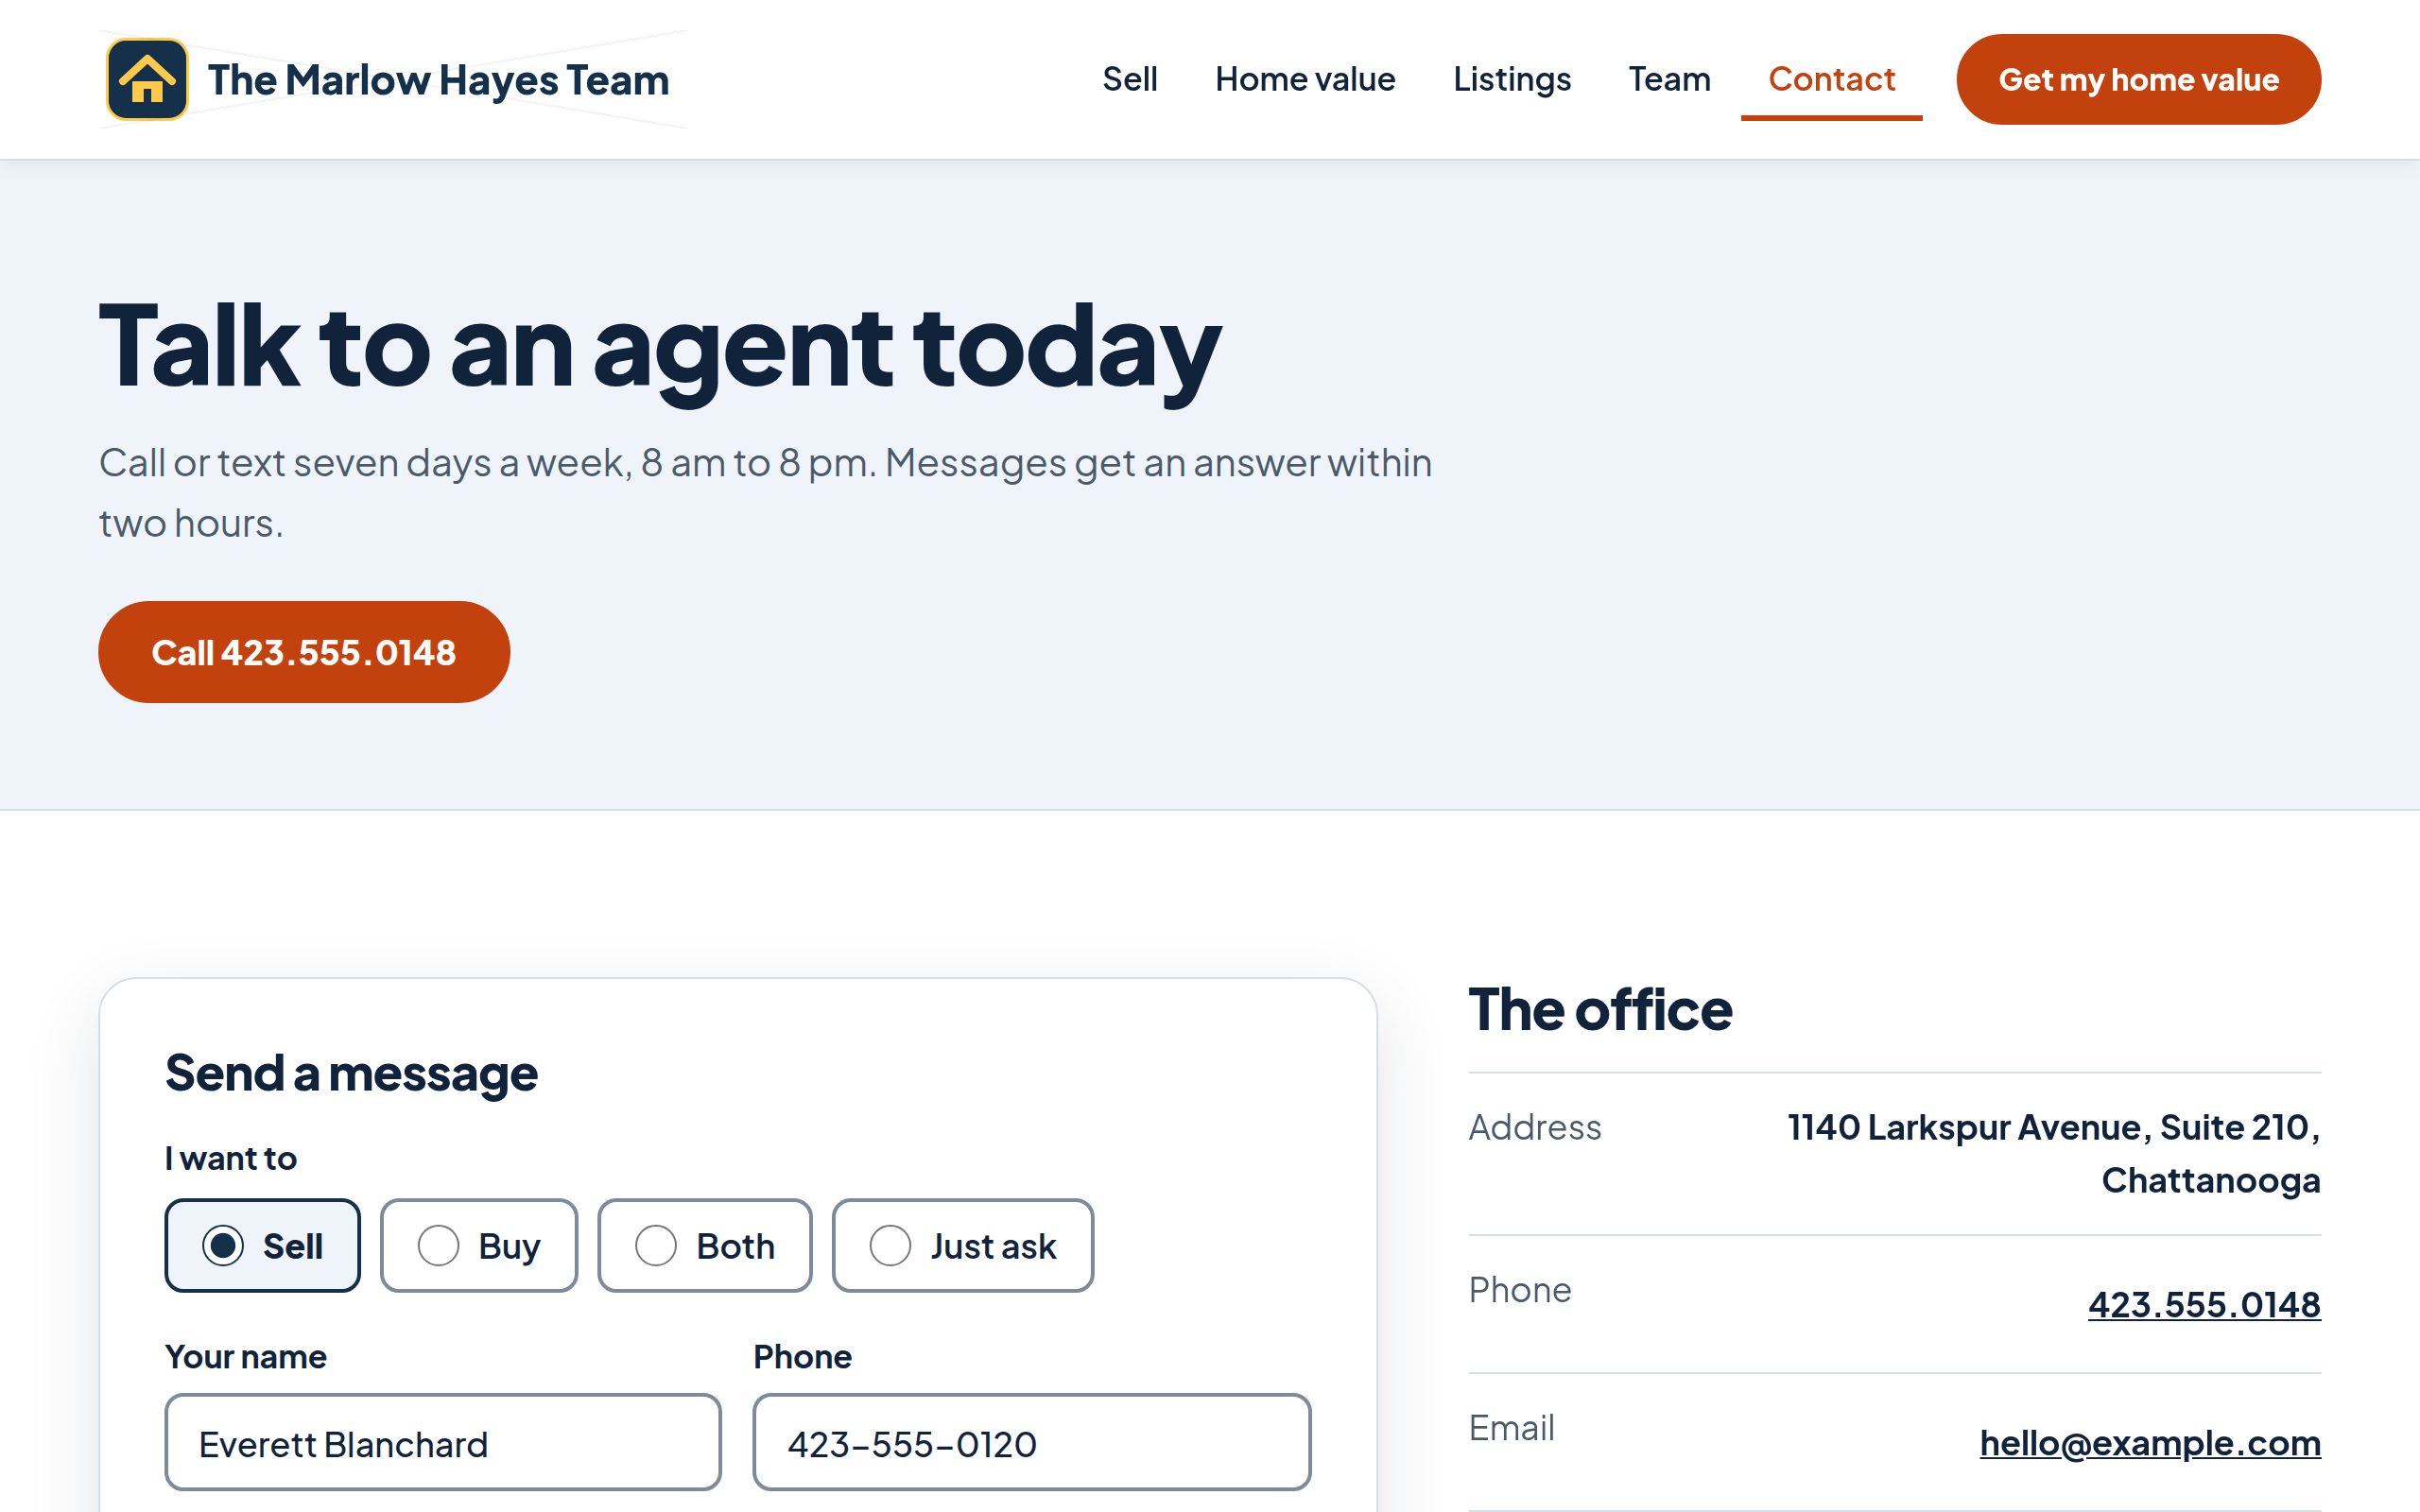Focus the Your name input field
Viewport: 2420px width, 1512px height.
[443, 1442]
